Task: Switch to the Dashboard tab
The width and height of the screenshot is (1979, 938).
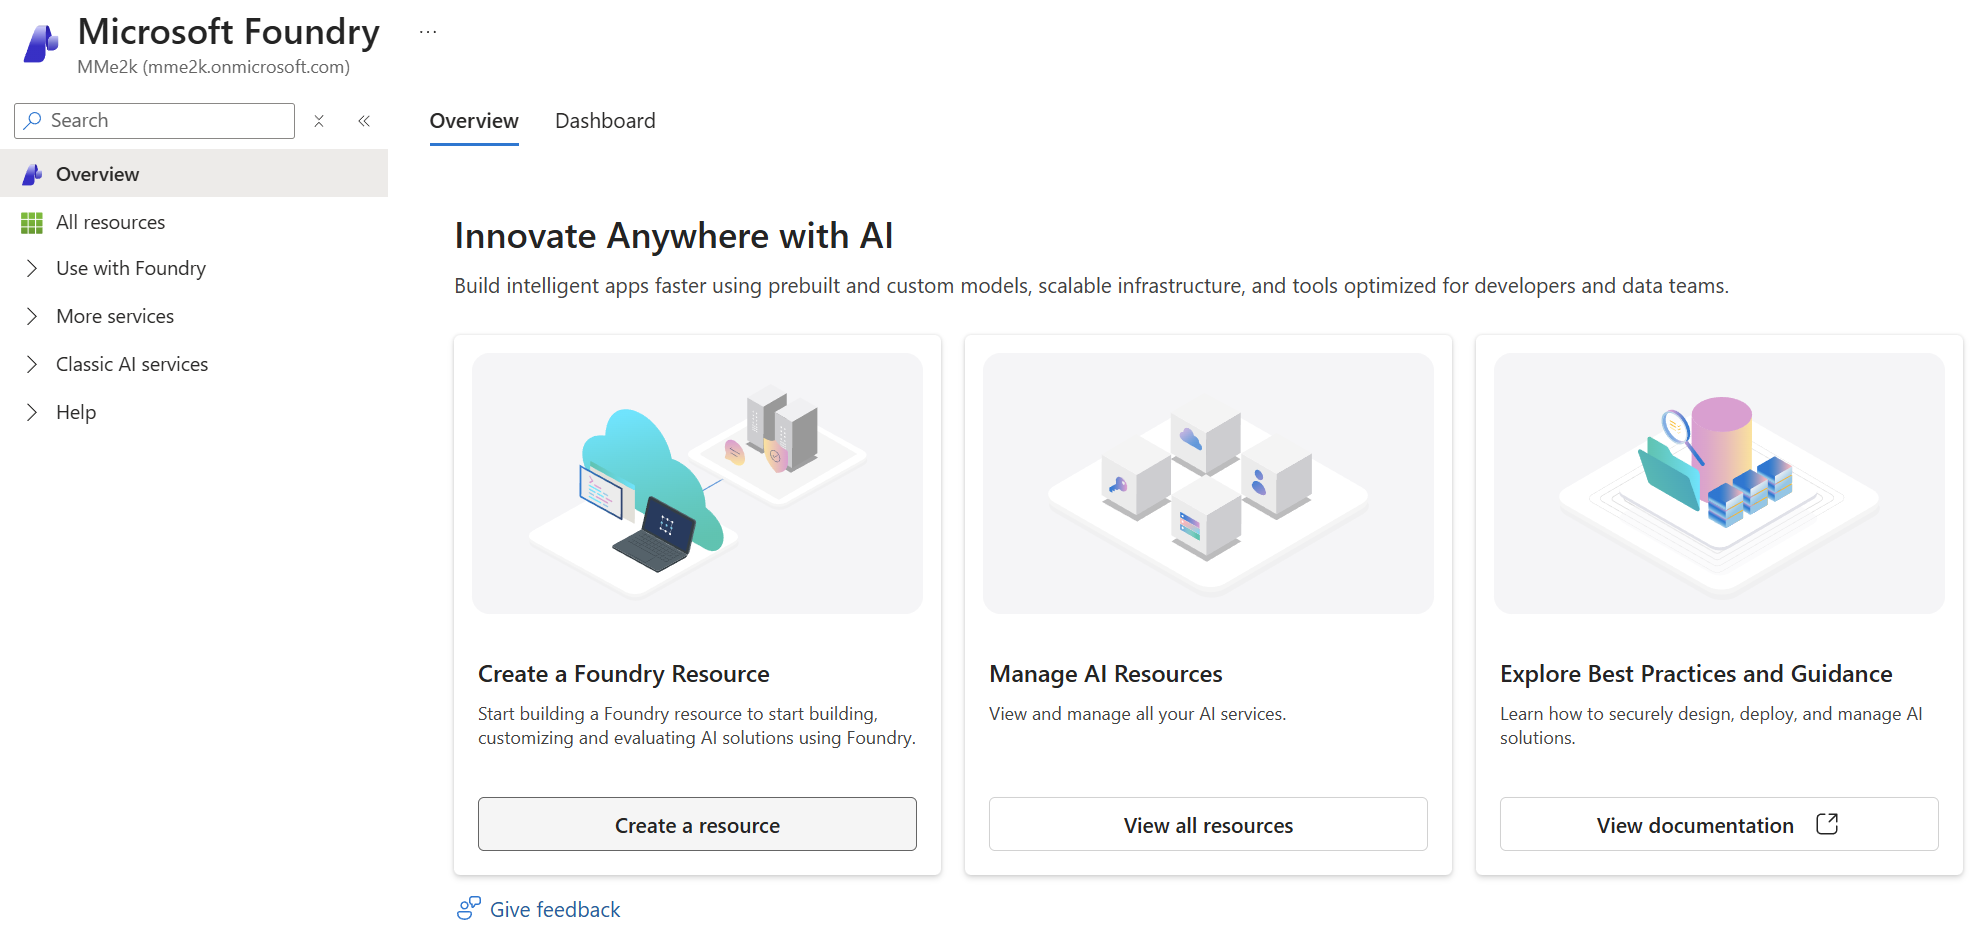Action: point(605,121)
